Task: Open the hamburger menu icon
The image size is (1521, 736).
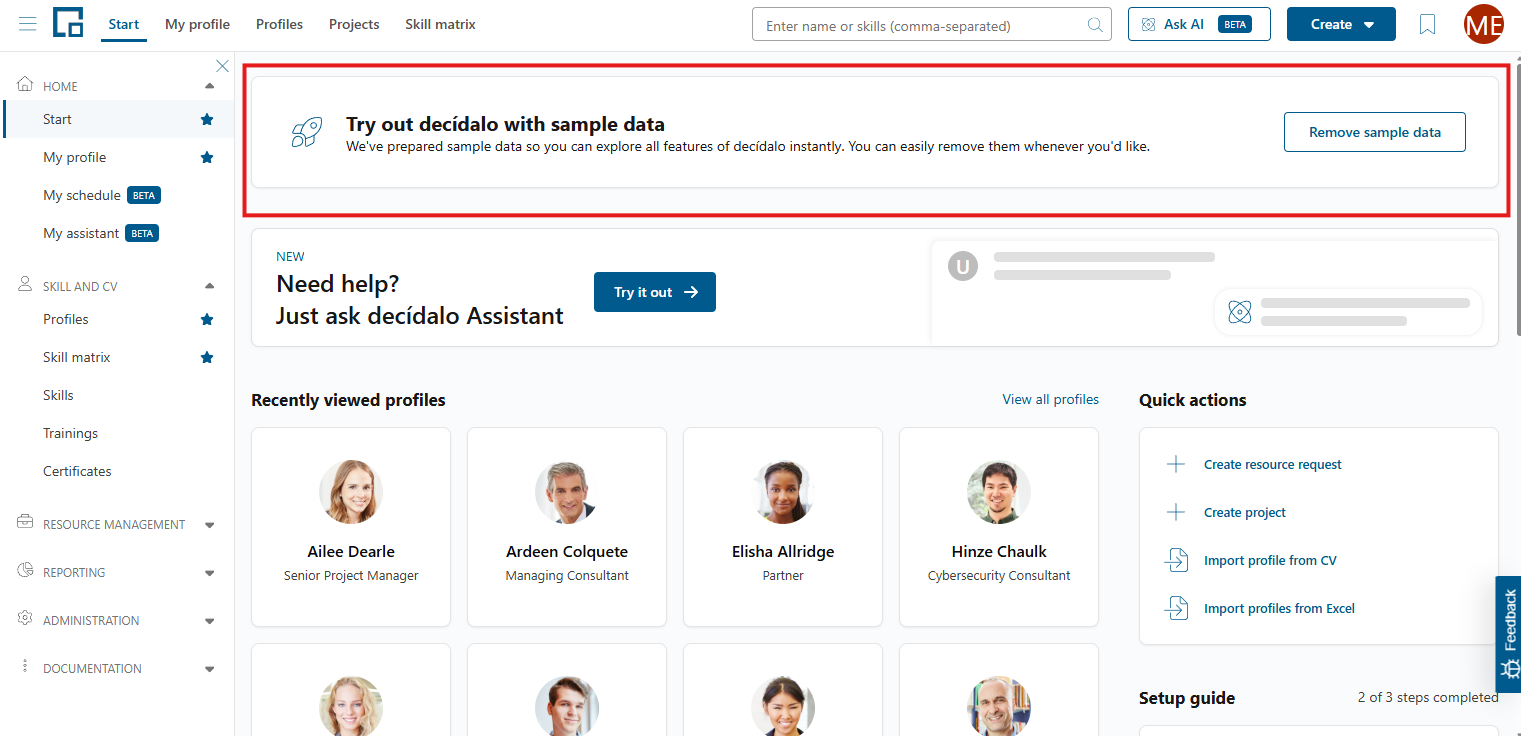Action: (x=28, y=24)
